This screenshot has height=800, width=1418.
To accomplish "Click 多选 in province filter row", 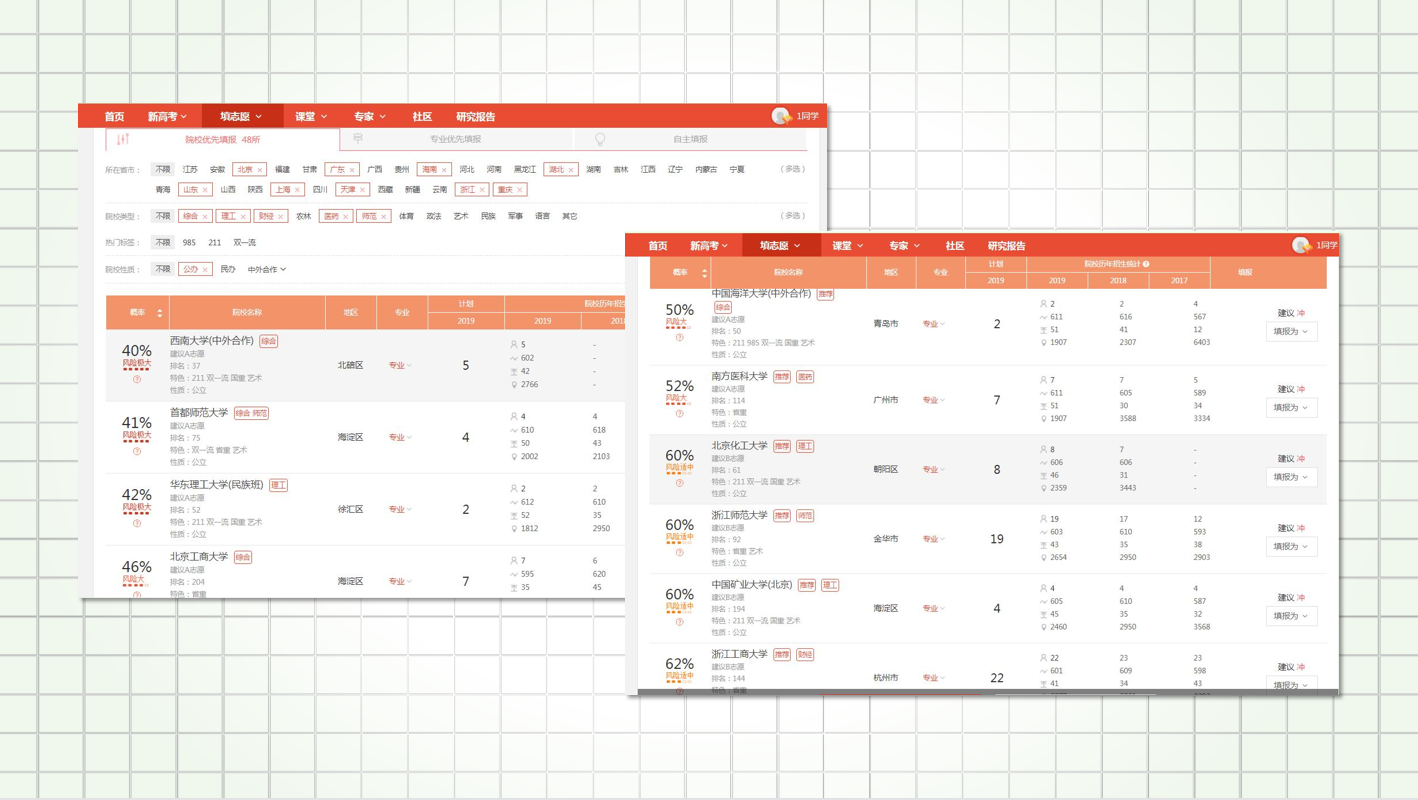I will coord(792,170).
